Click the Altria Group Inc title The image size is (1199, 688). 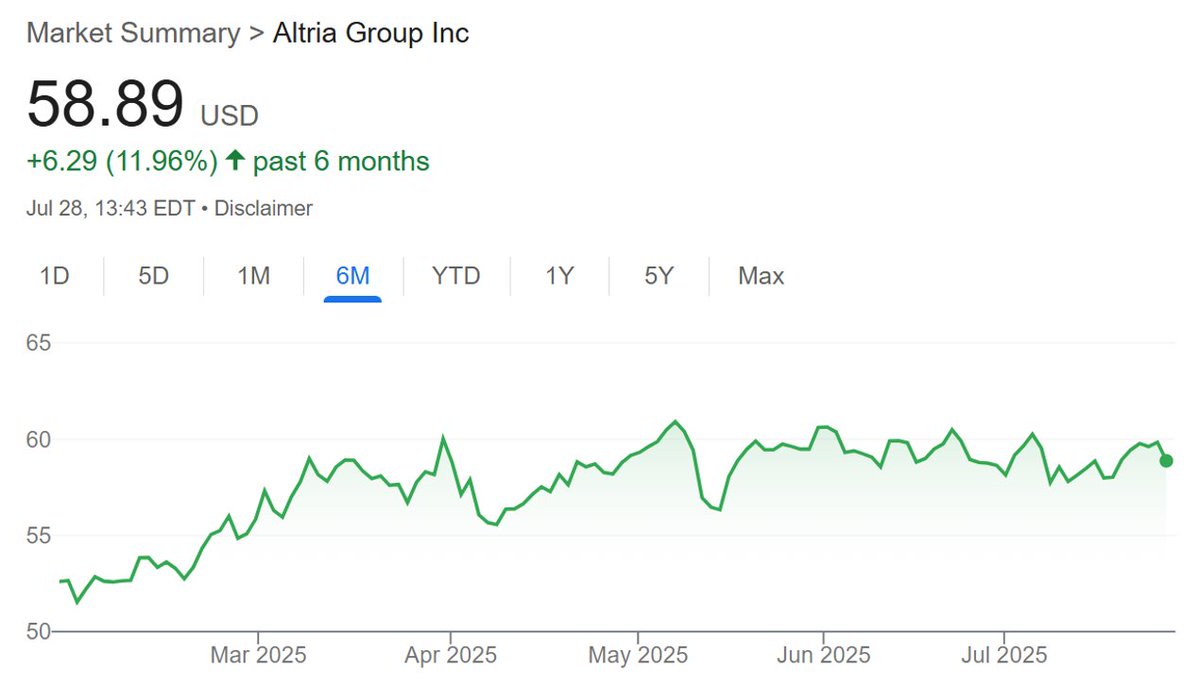coord(371,34)
